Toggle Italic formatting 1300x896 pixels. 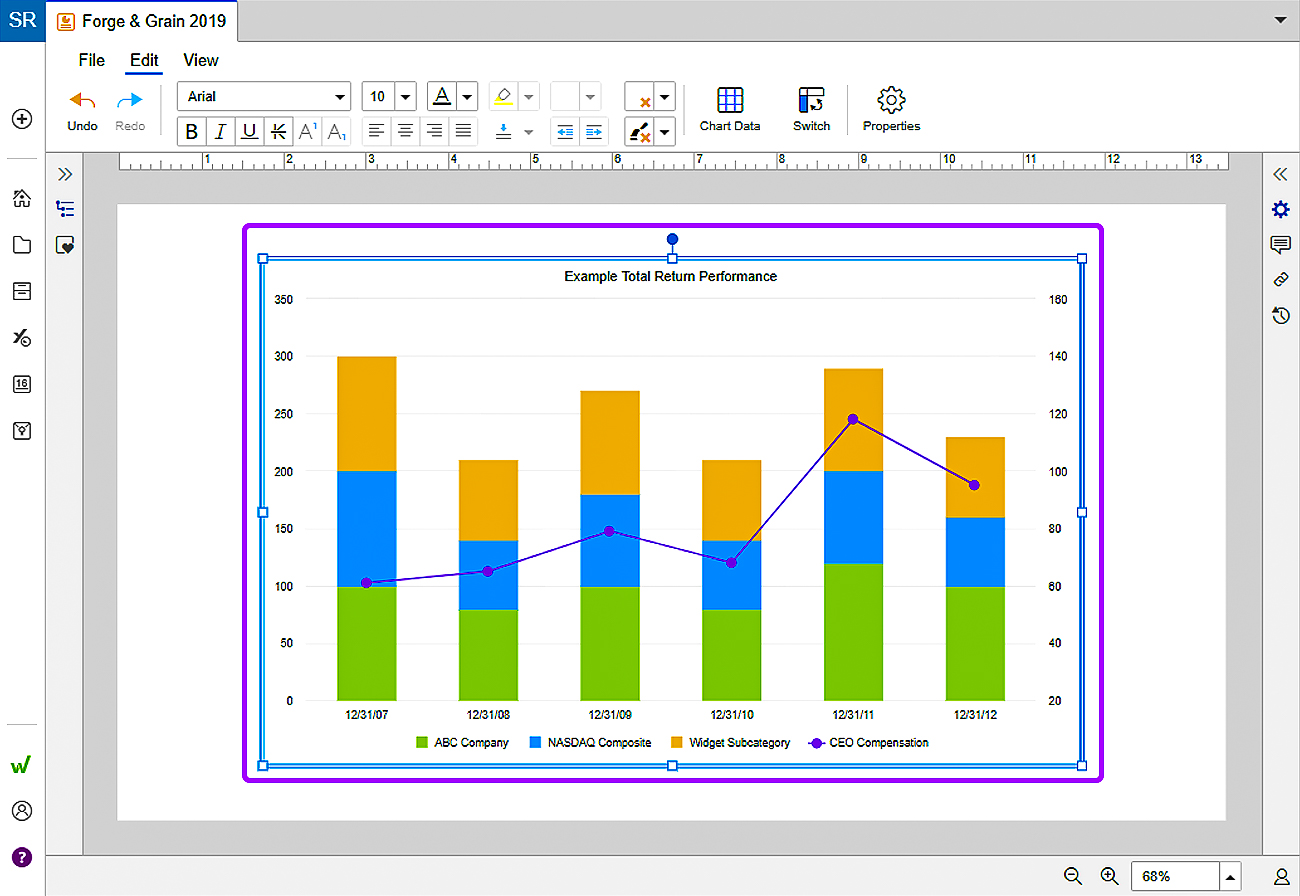[x=220, y=131]
